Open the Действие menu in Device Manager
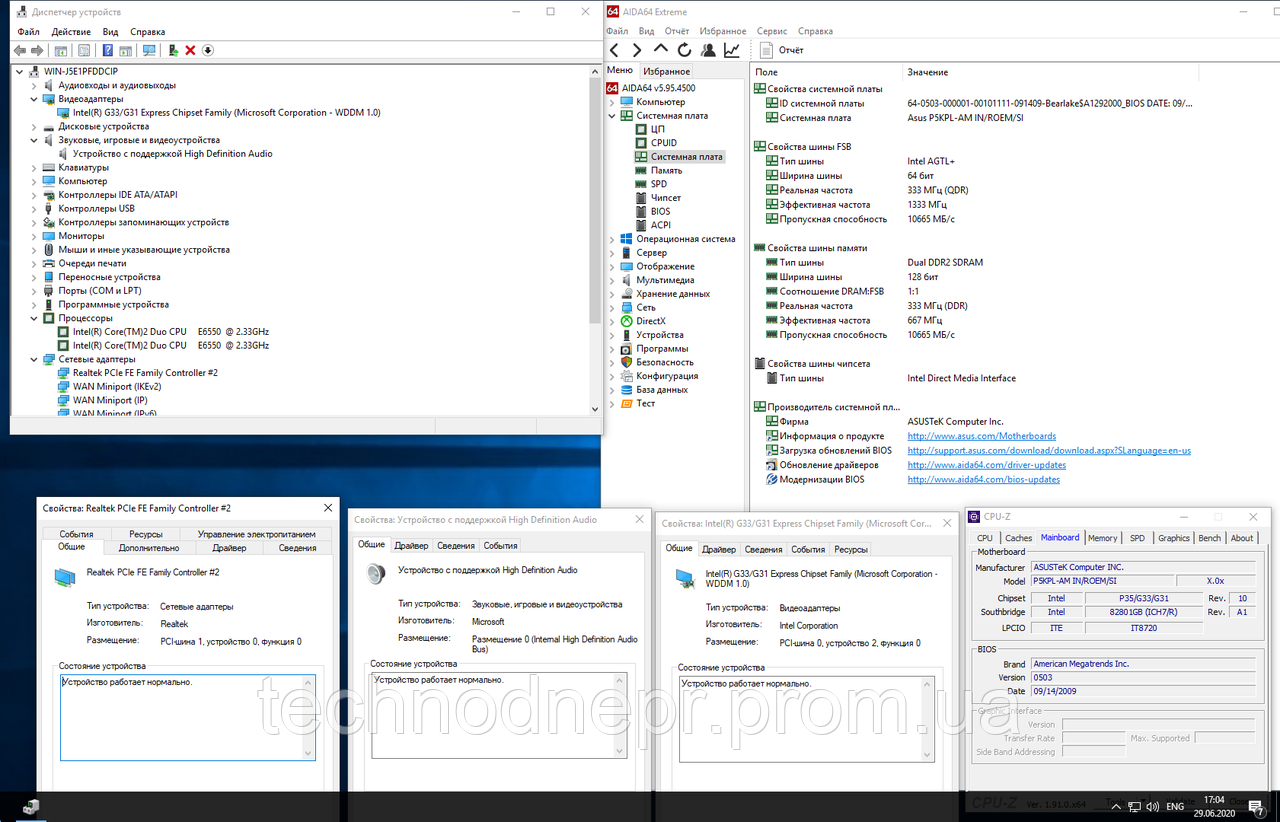This screenshot has height=822, width=1280. [71, 32]
